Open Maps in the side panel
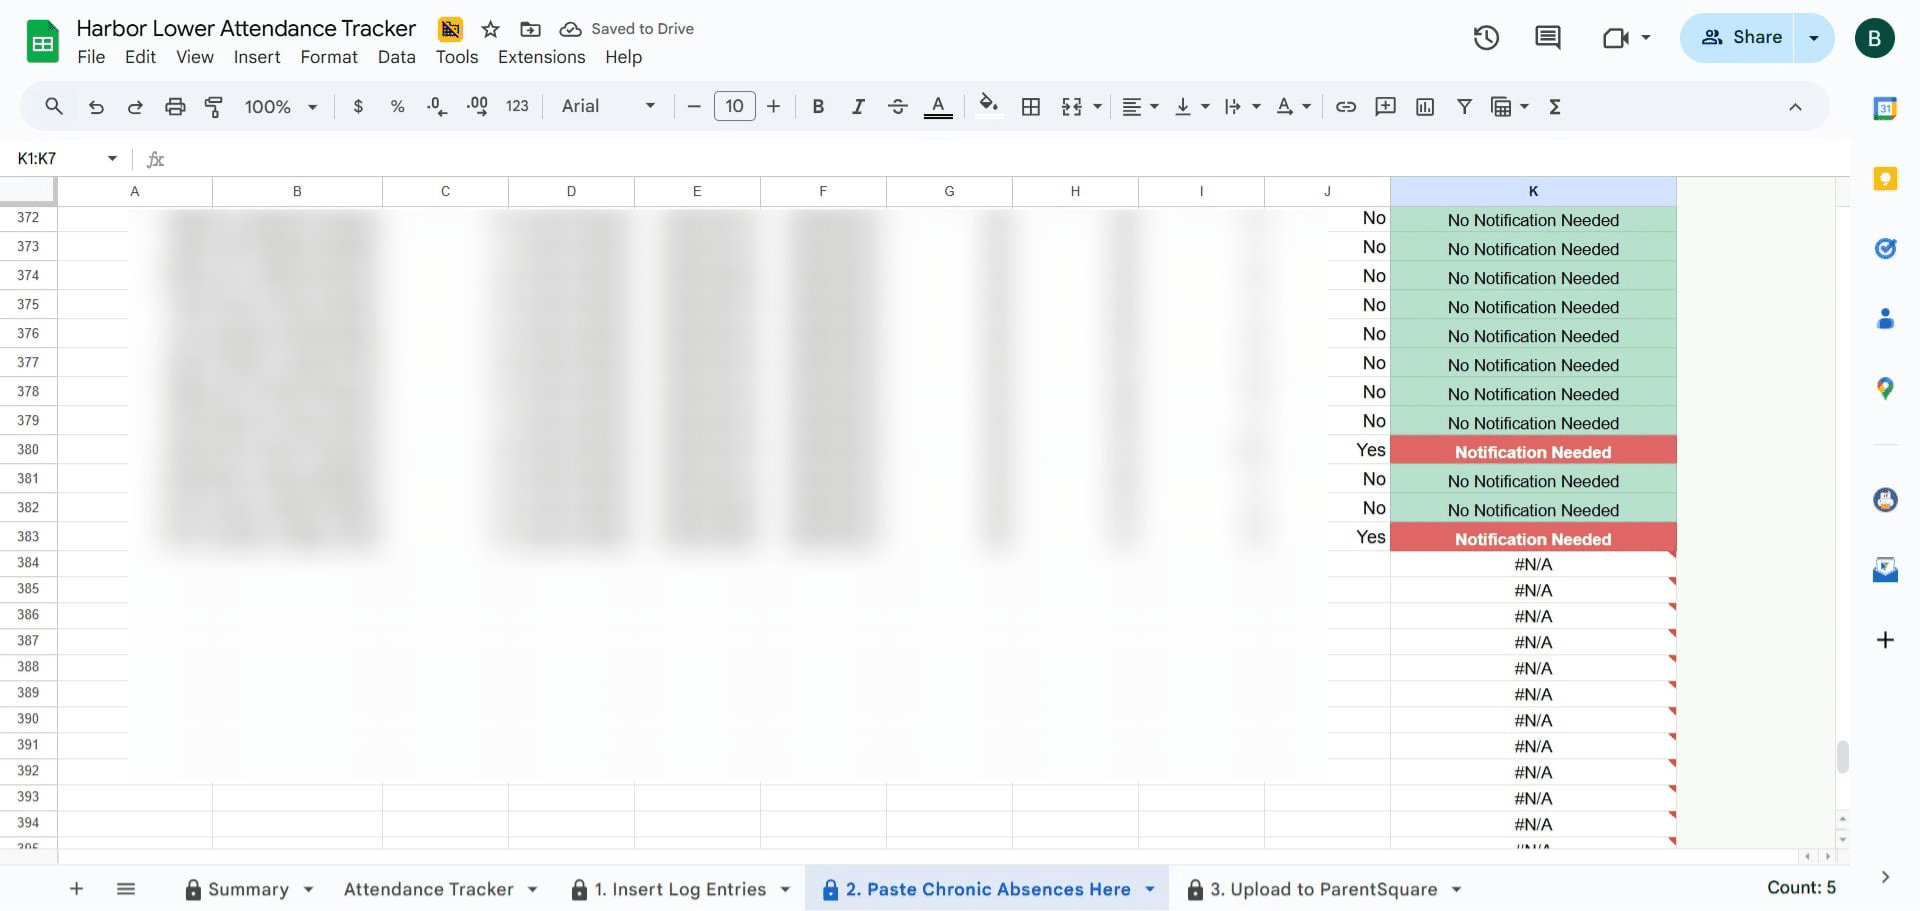 pos(1885,388)
